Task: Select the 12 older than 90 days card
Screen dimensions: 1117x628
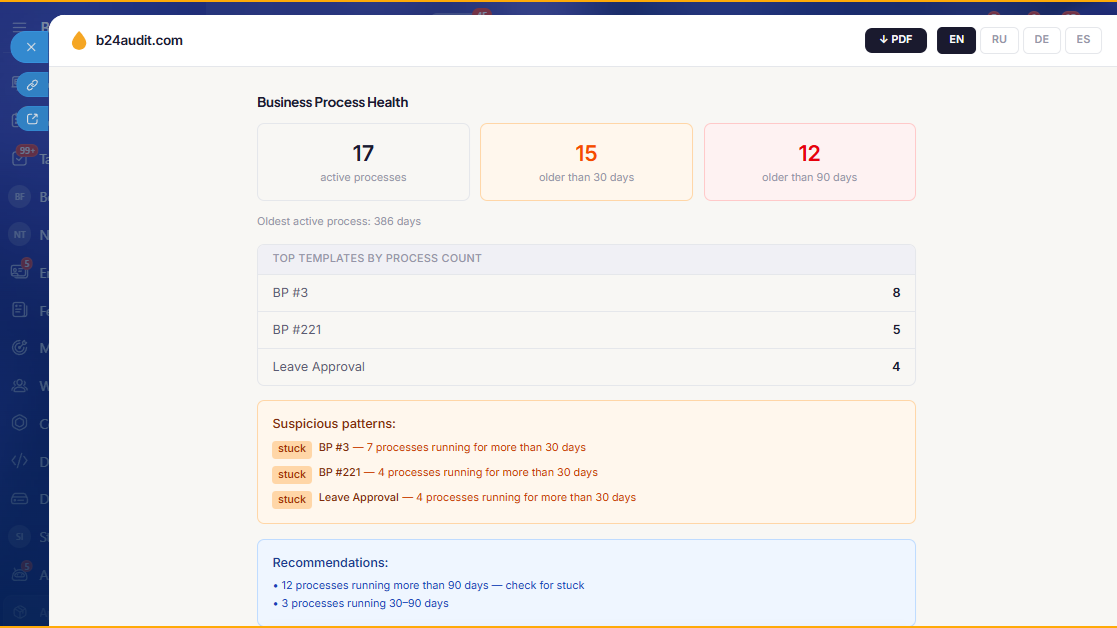Action: 809,162
